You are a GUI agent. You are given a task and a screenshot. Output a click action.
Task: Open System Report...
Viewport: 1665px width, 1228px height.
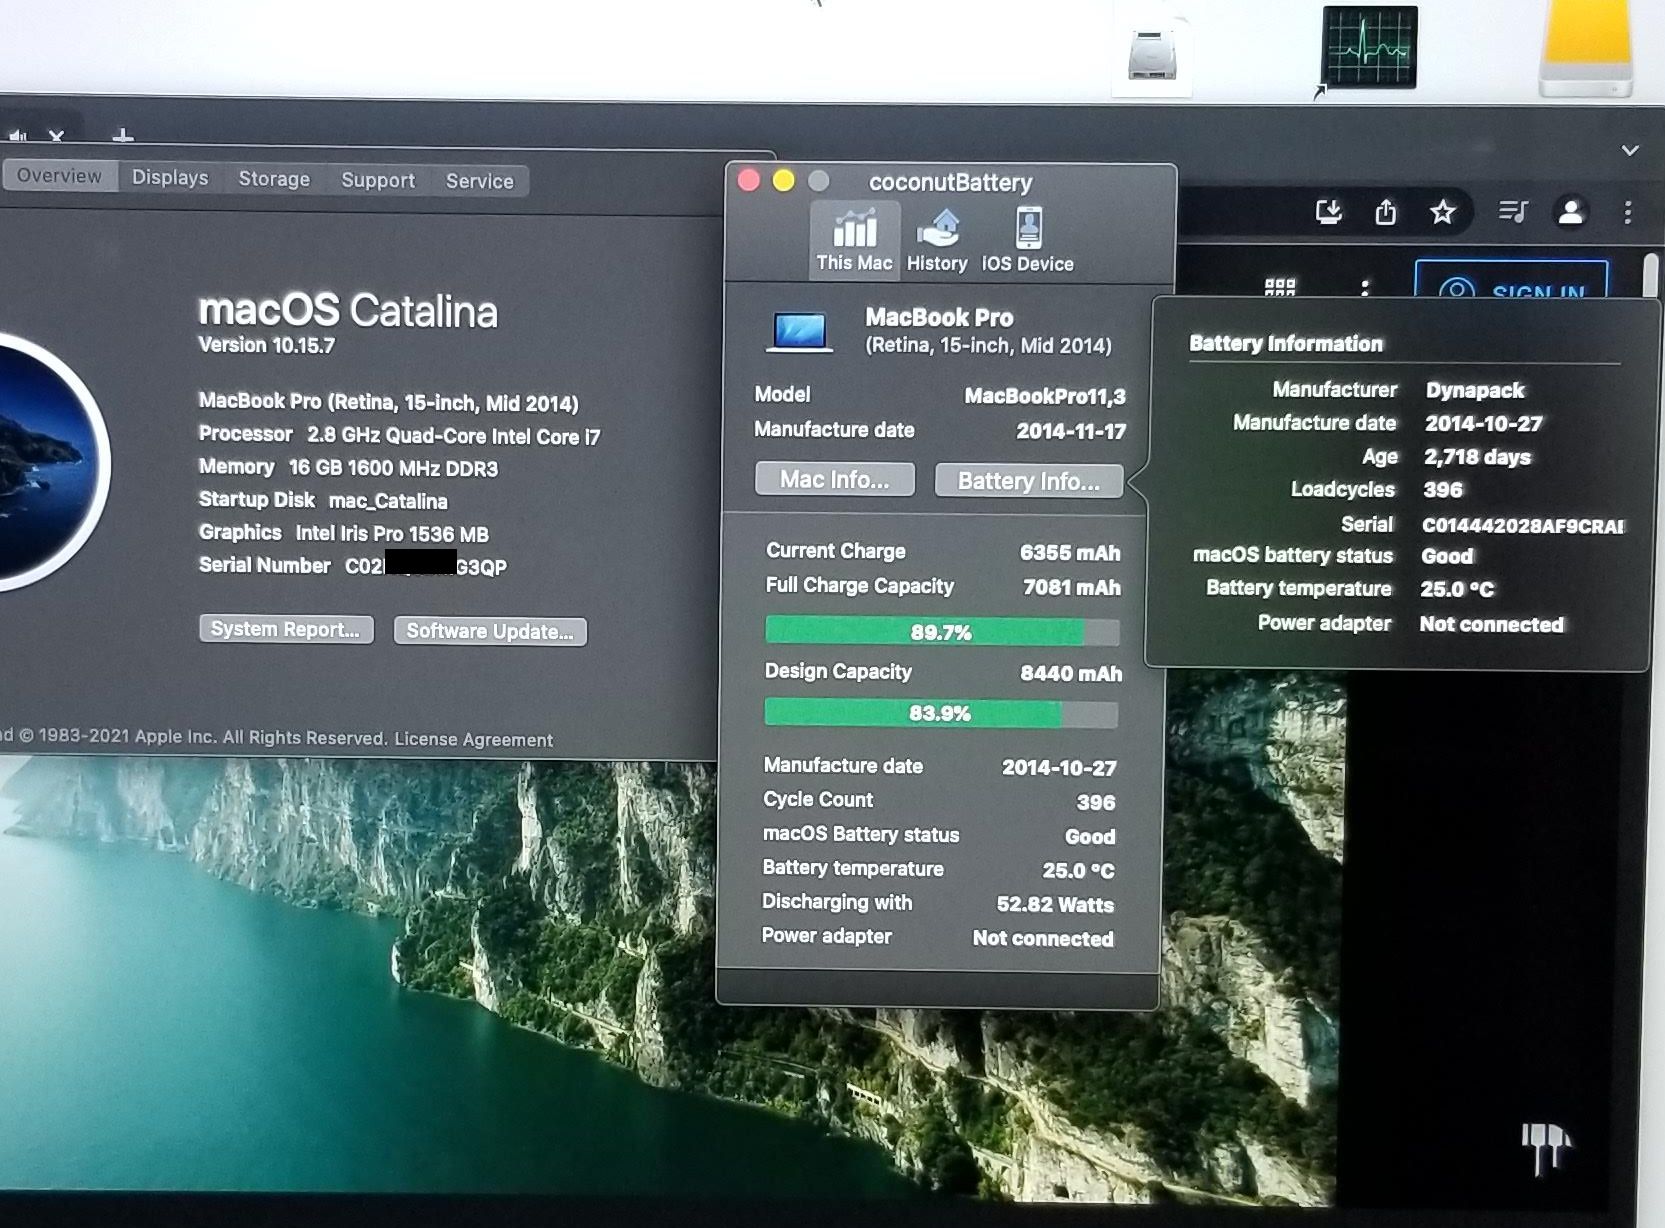pos(286,629)
